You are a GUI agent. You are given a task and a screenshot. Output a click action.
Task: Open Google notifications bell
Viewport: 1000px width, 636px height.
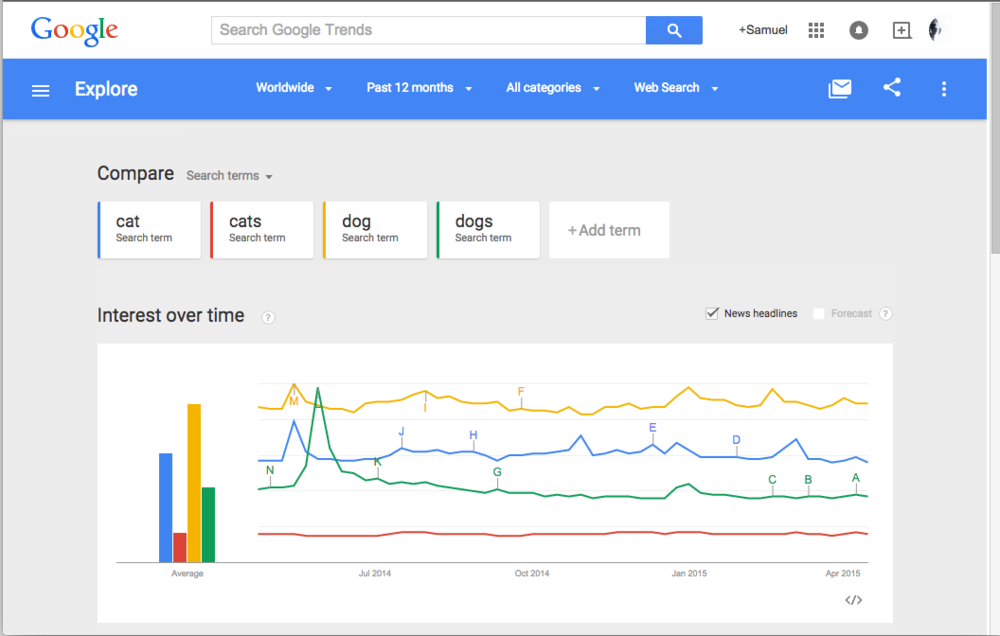[x=858, y=30]
